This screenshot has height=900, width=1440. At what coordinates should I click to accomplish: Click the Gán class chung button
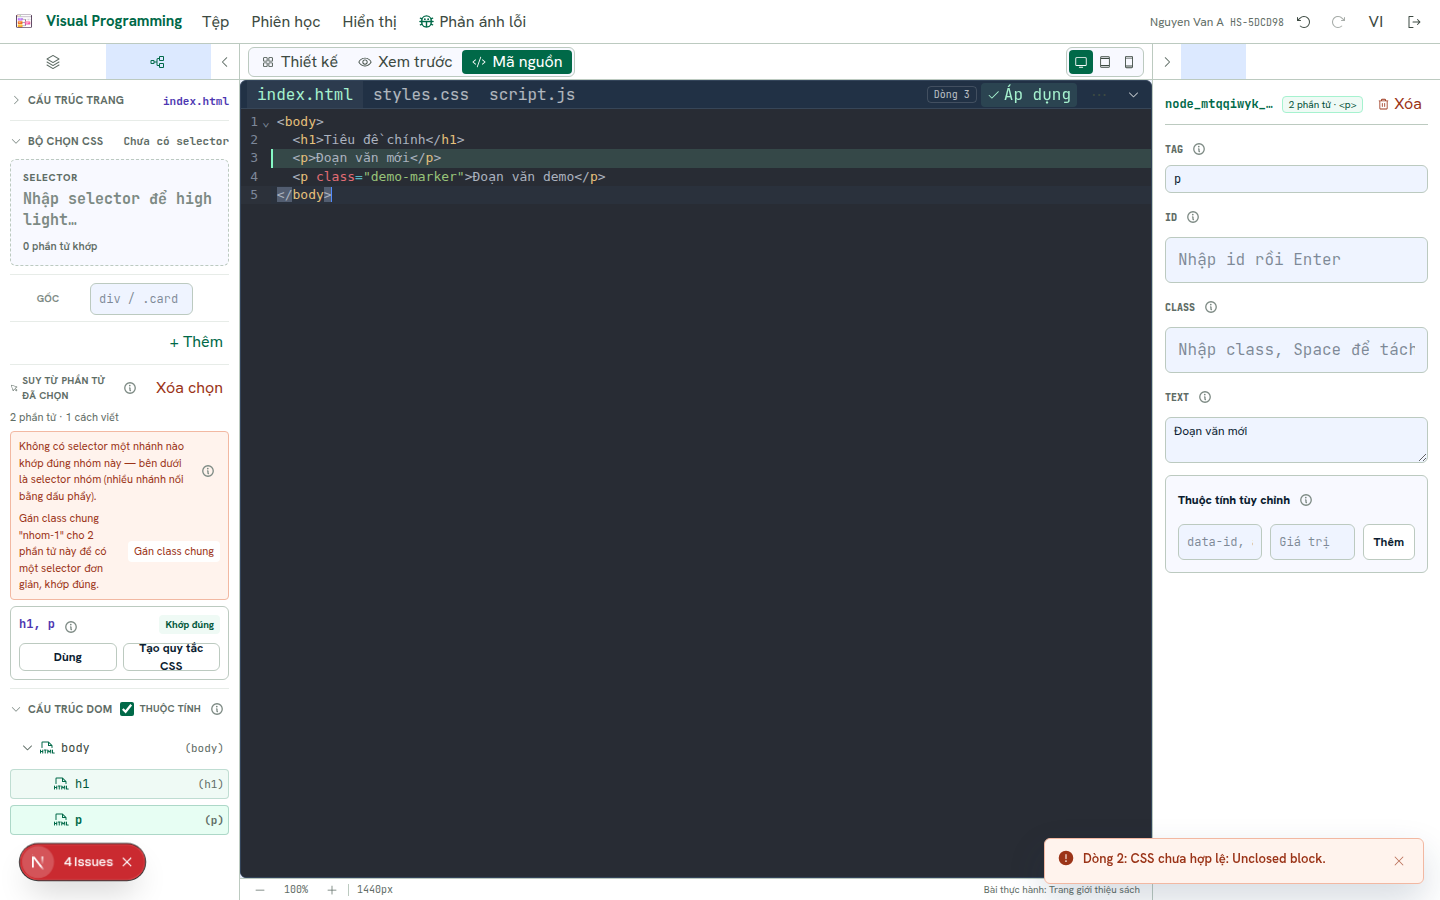pos(174,551)
